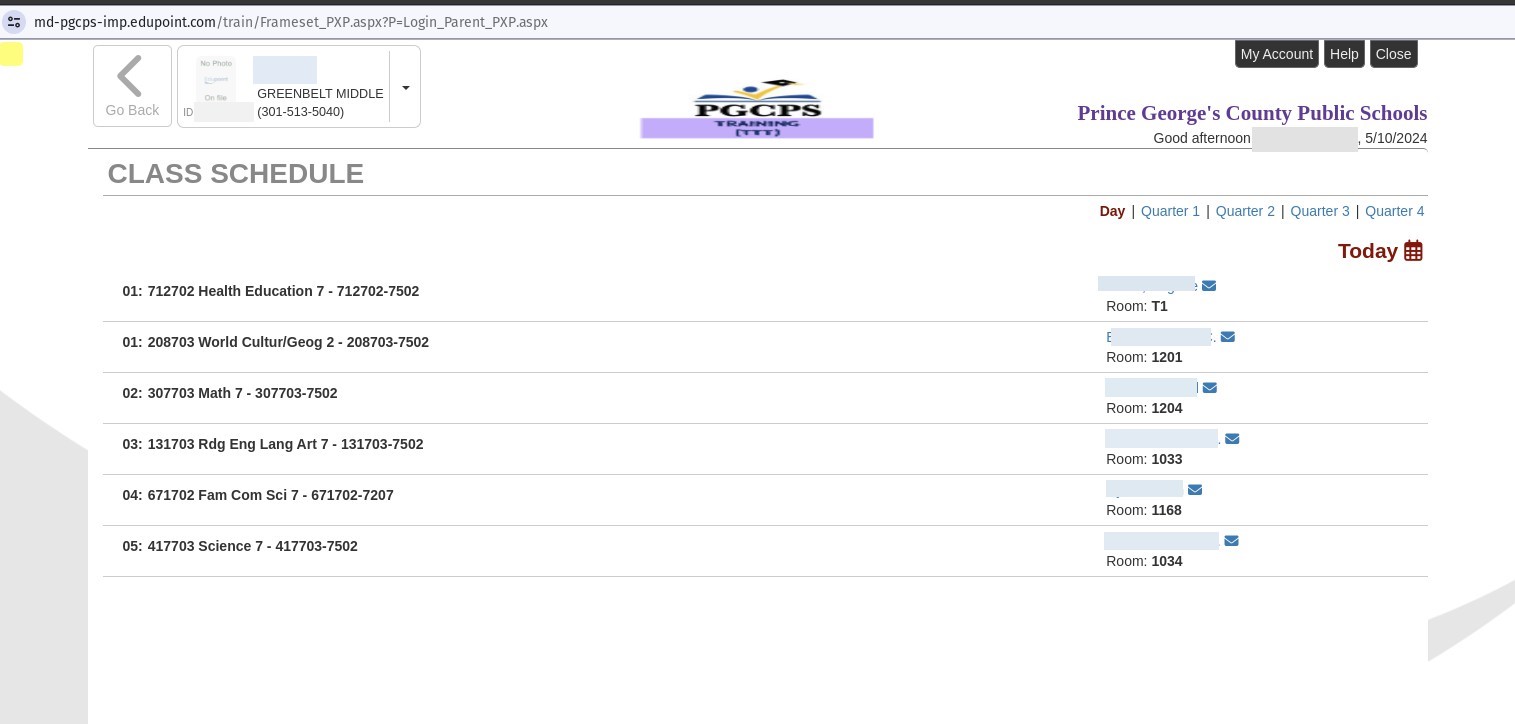The width and height of the screenshot is (1515, 724).
Task: Email the Math 7 teacher via envelope icon
Action: 1210,388
